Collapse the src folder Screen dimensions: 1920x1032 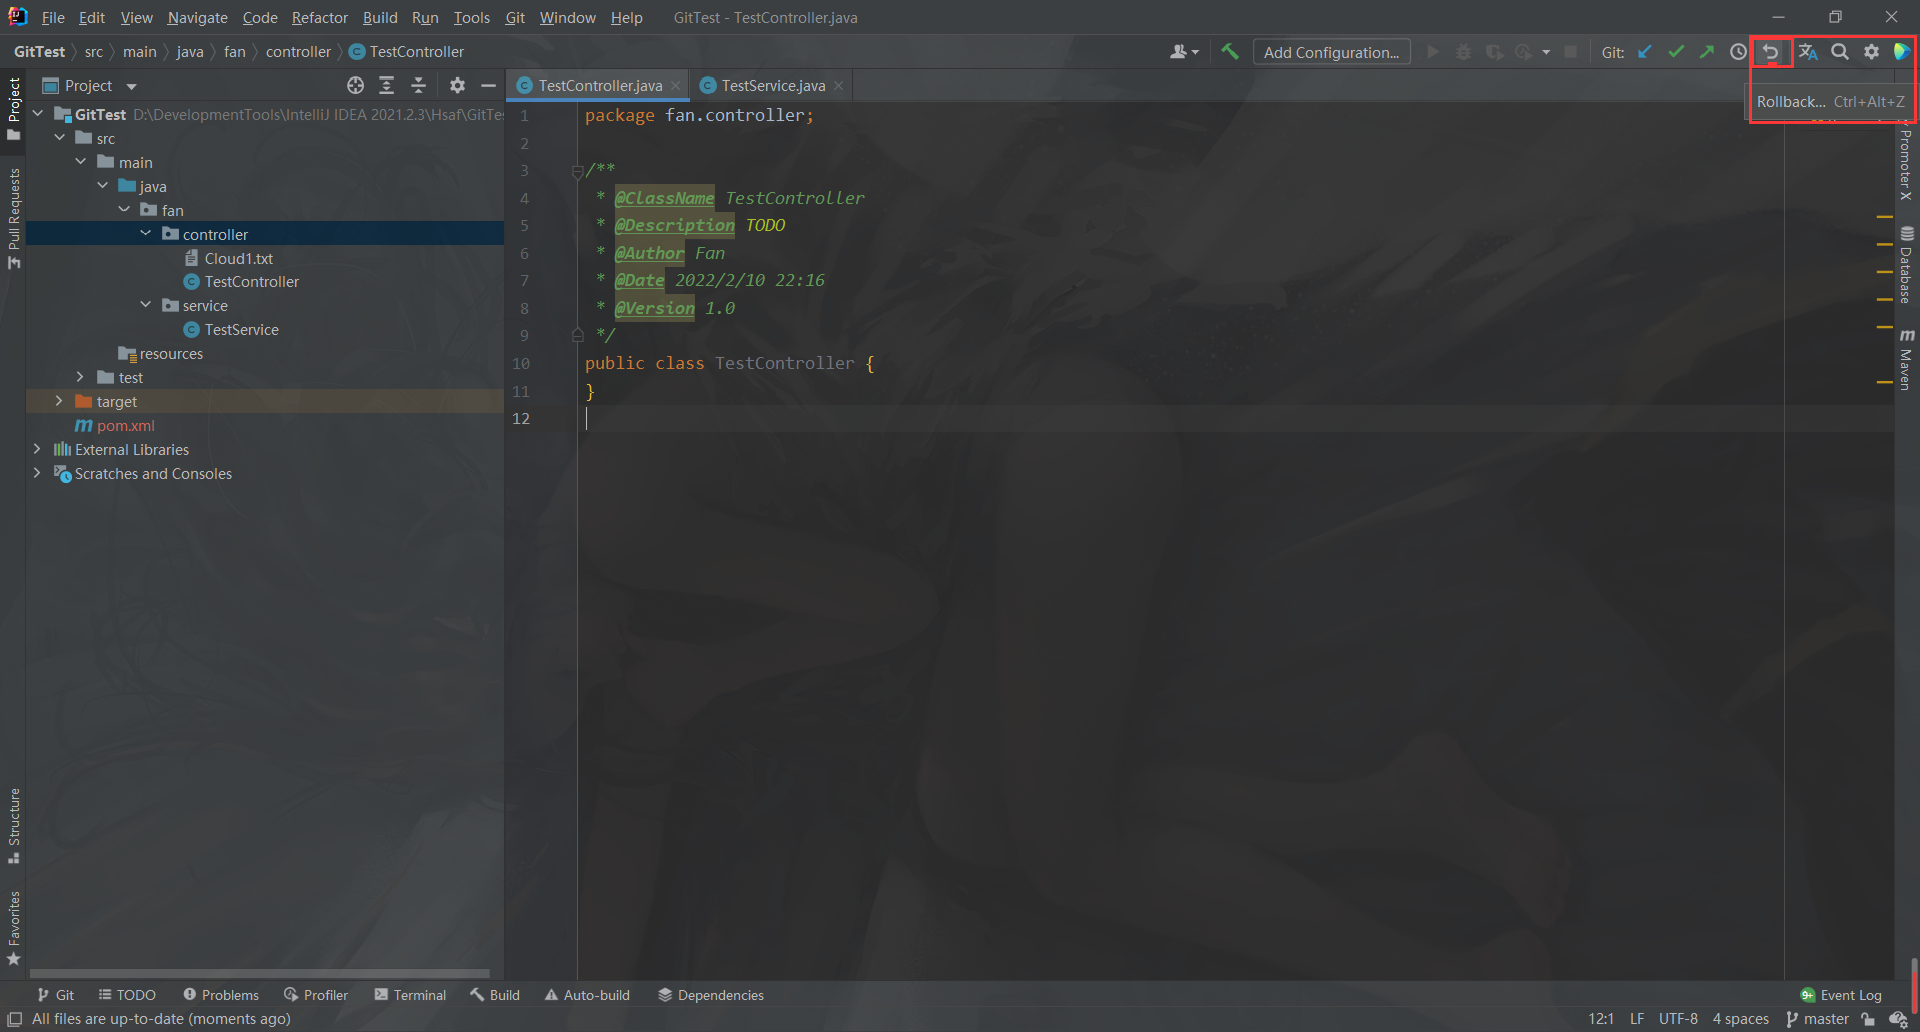[x=60, y=138]
